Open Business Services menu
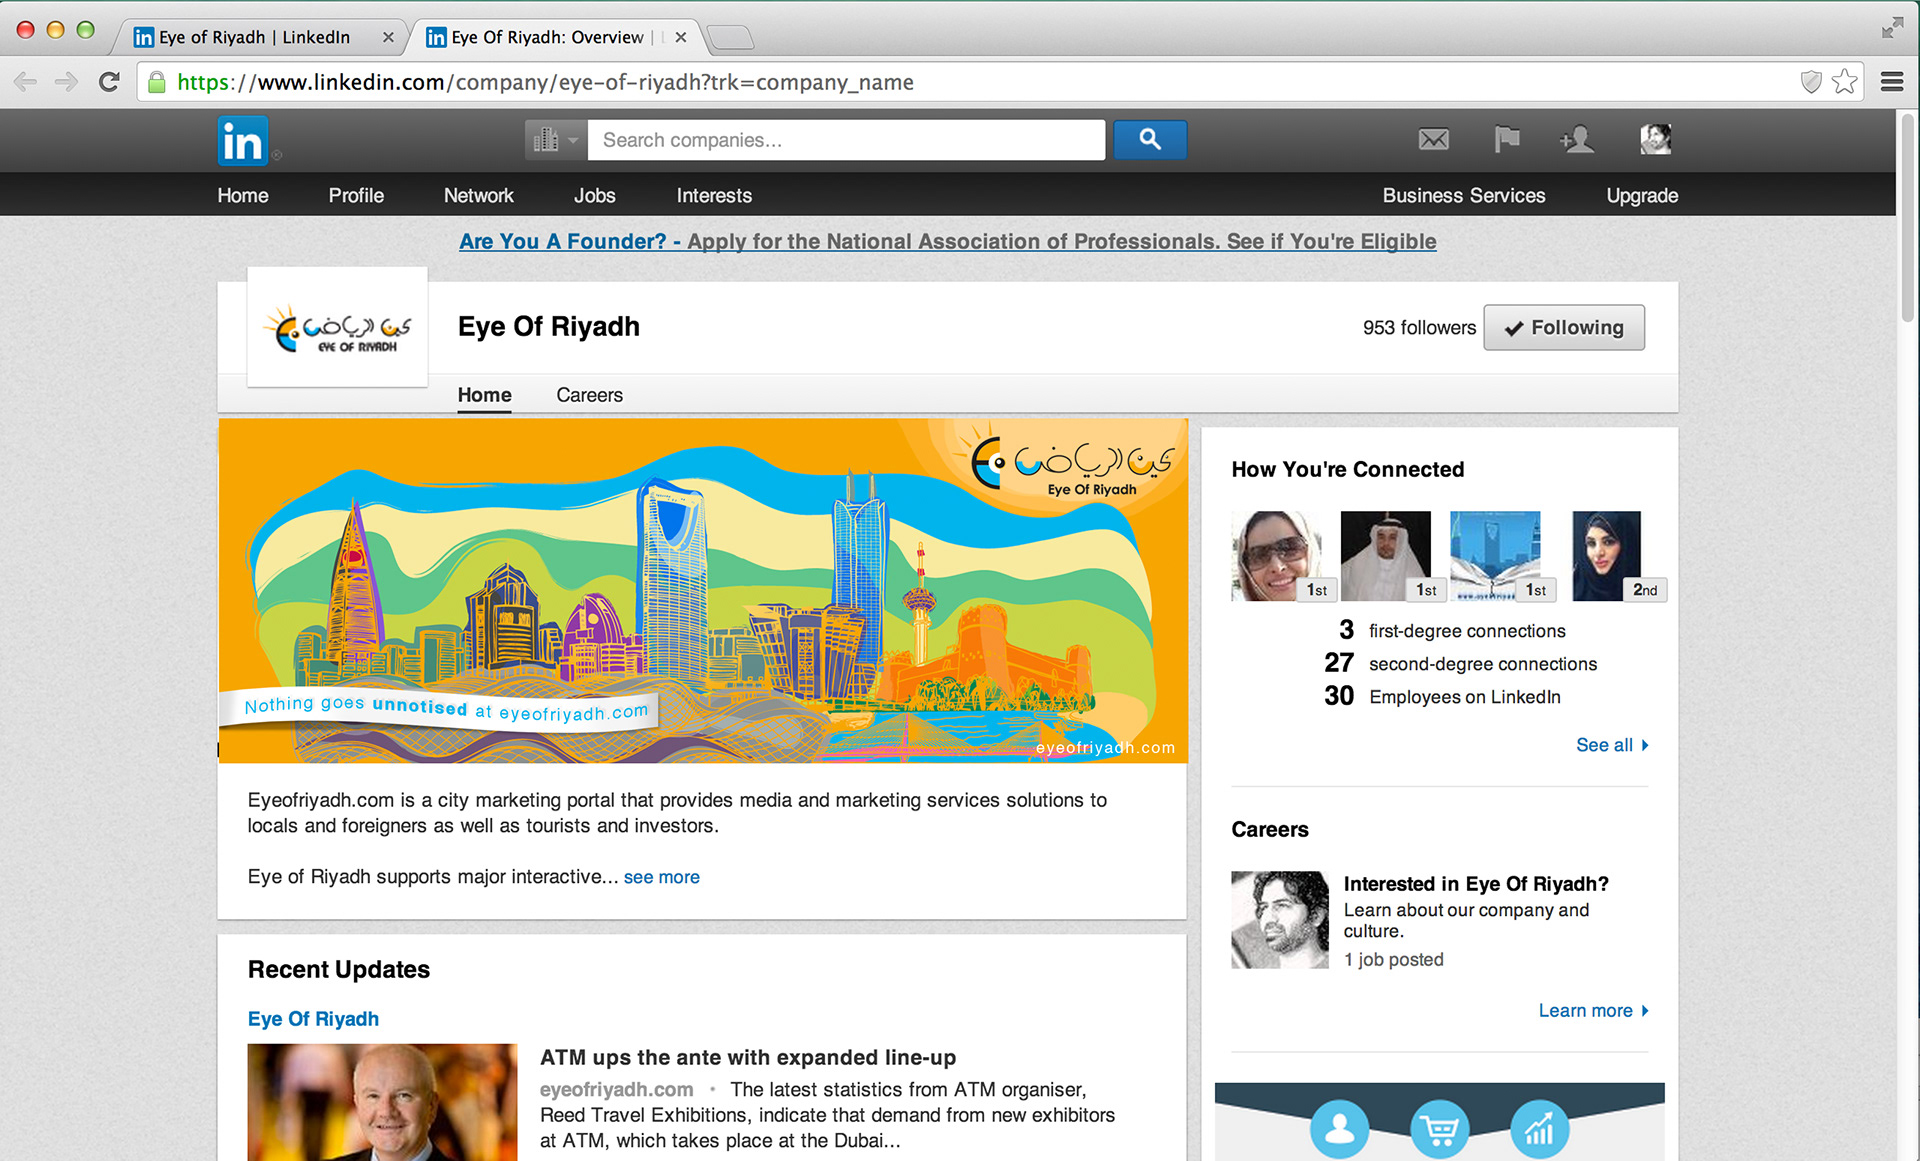This screenshot has height=1161, width=1920. tap(1464, 196)
